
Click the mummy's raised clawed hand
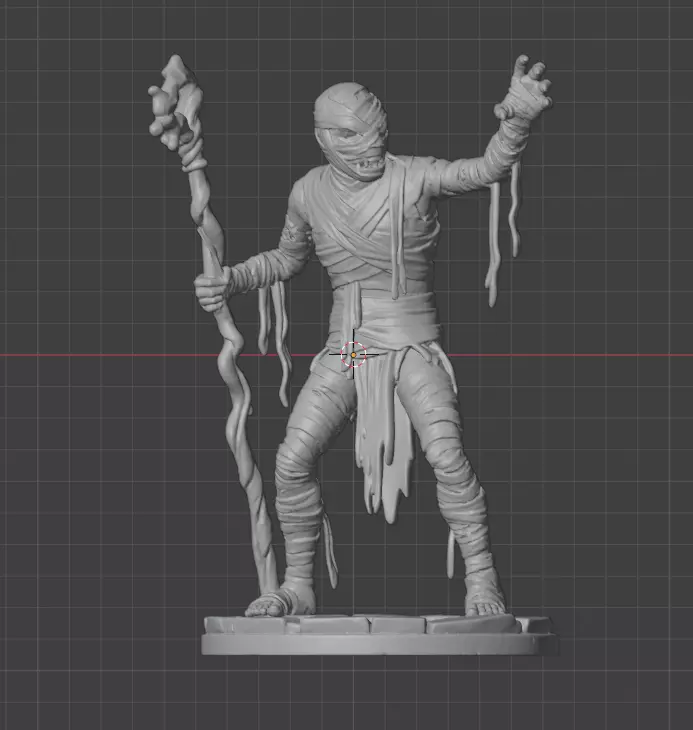coord(524,89)
